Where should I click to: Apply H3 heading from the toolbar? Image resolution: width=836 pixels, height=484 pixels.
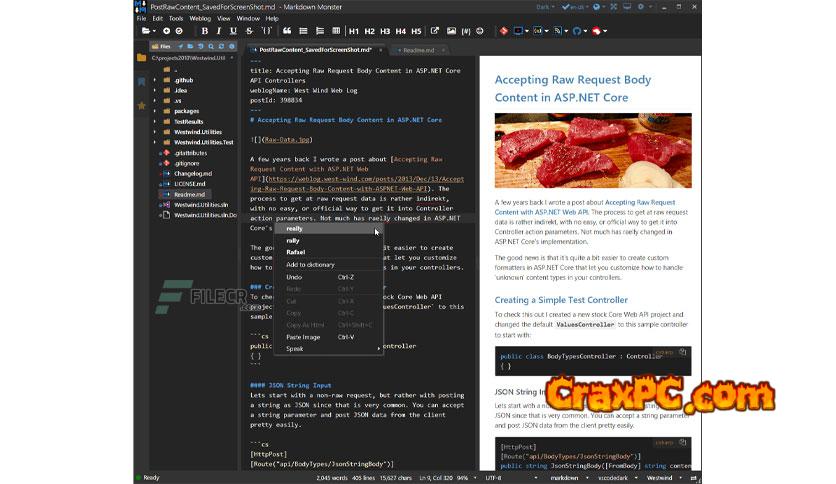coord(385,31)
